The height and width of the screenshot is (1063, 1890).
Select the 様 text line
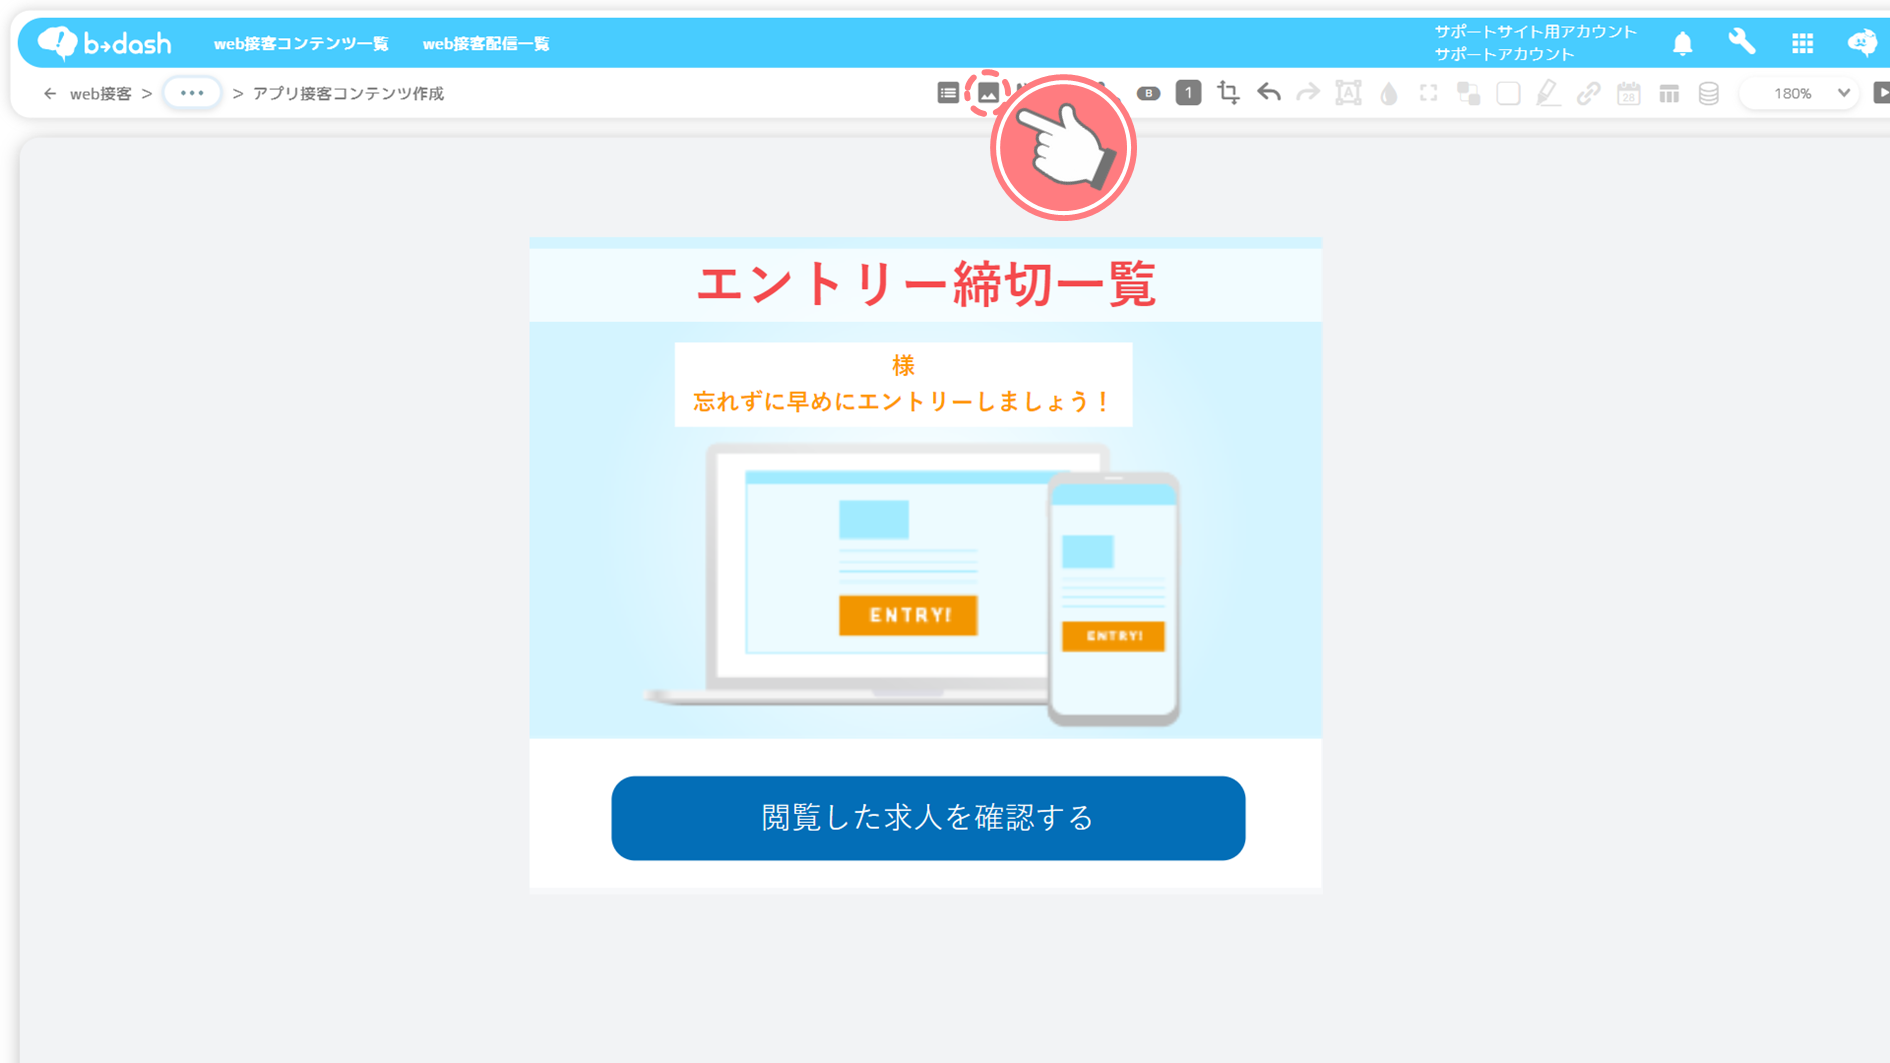(x=903, y=366)
